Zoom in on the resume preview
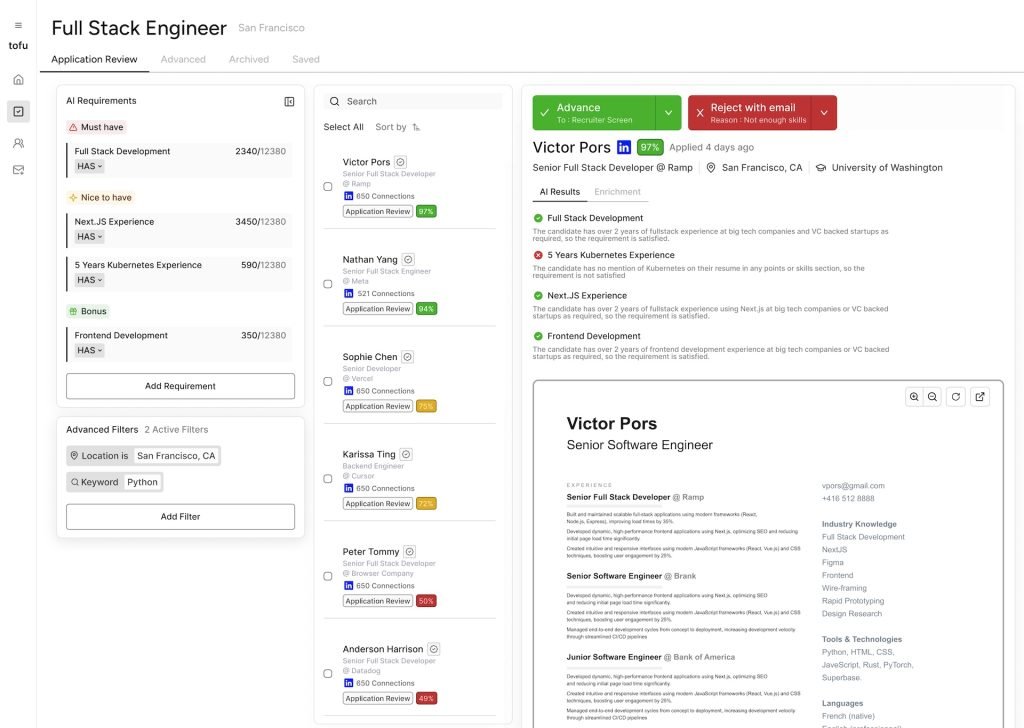The width and height of the screenshot is (1024, 728). click(x=914, y=397)
